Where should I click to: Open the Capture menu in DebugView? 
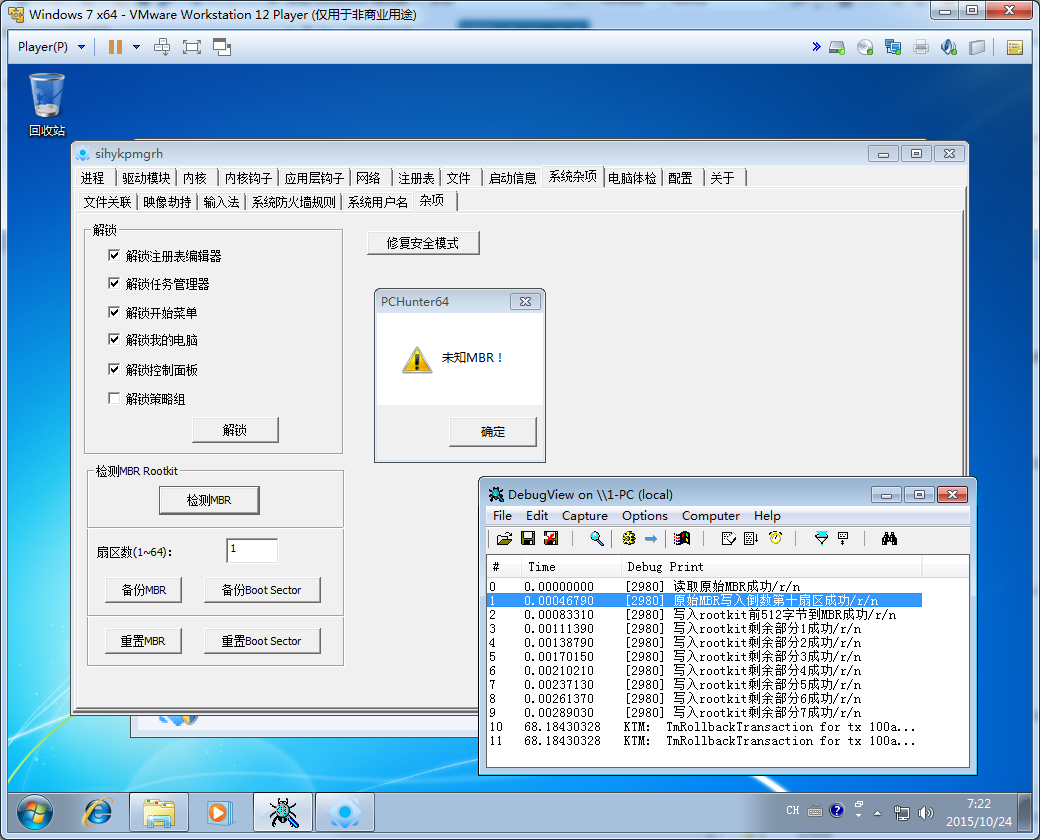coord(584,516)
